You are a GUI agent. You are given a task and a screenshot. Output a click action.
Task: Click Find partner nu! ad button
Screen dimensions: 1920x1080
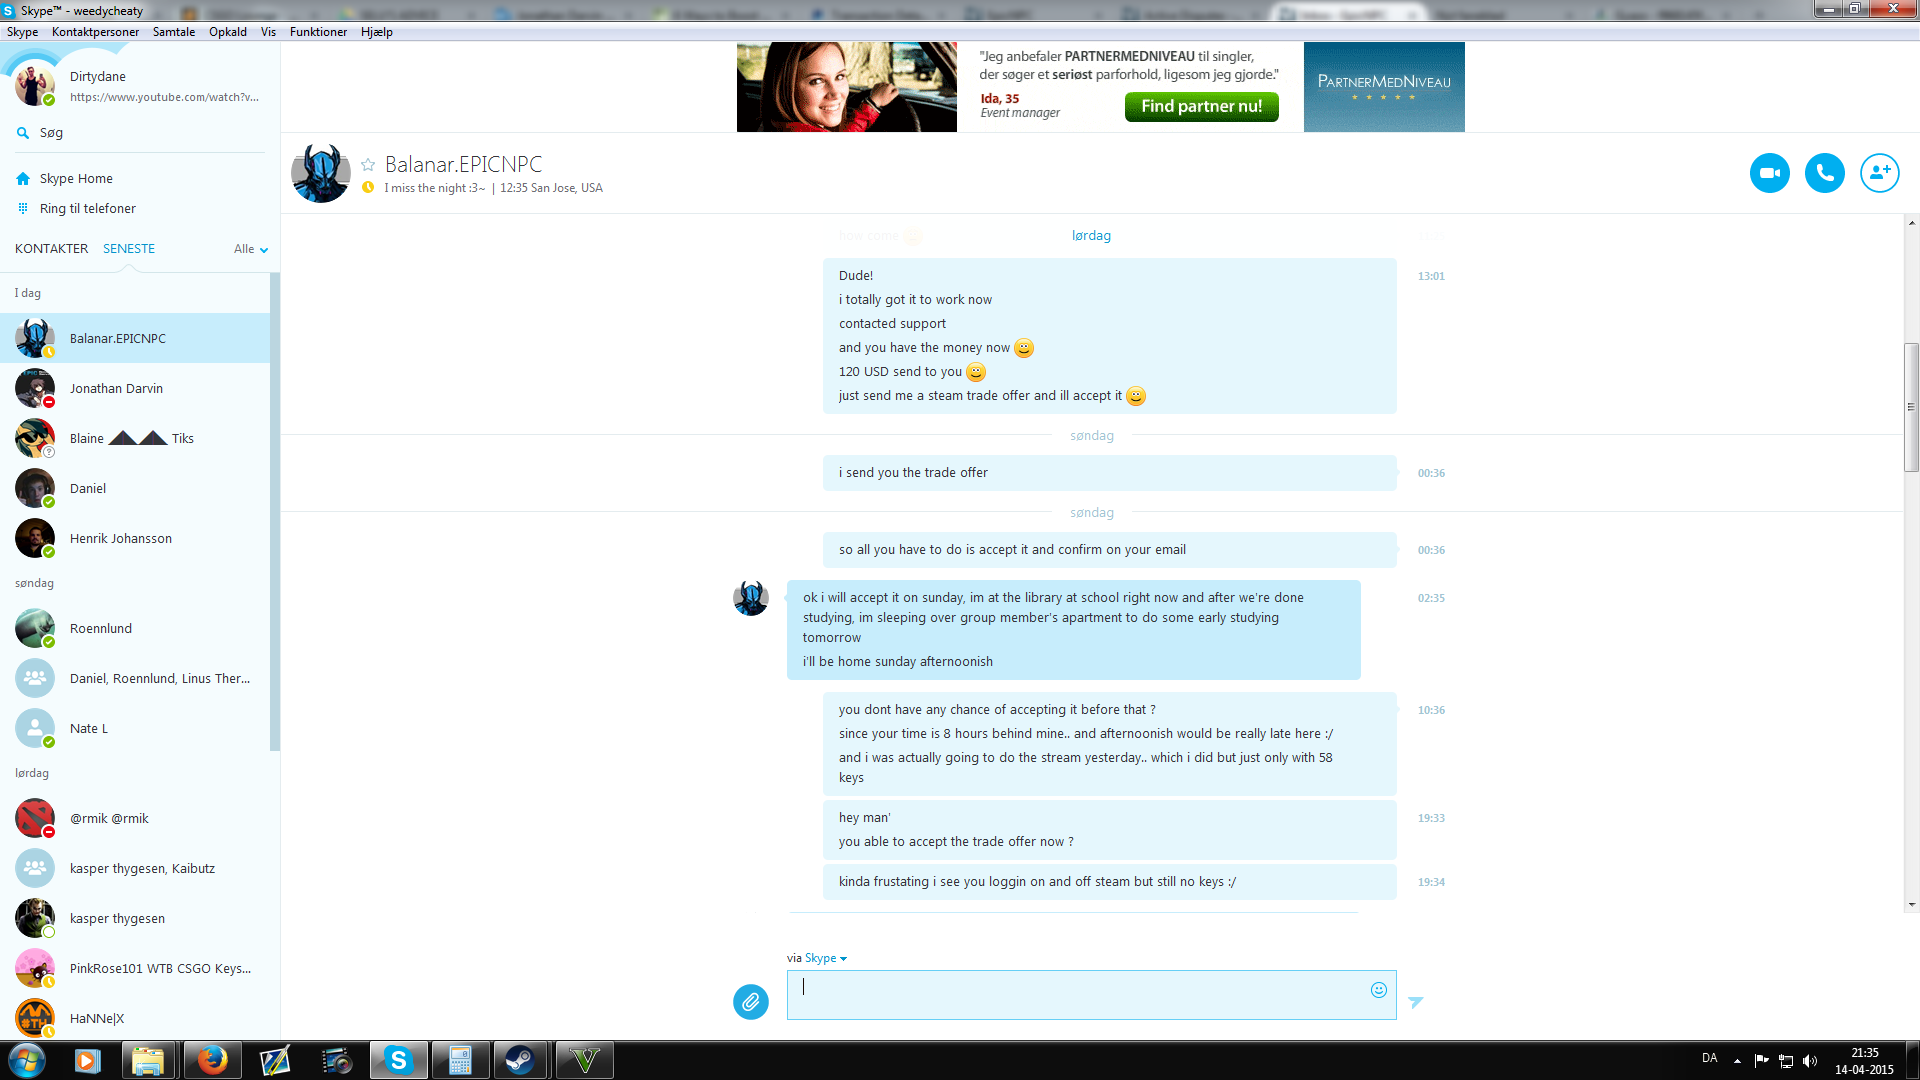point(1201,106)
